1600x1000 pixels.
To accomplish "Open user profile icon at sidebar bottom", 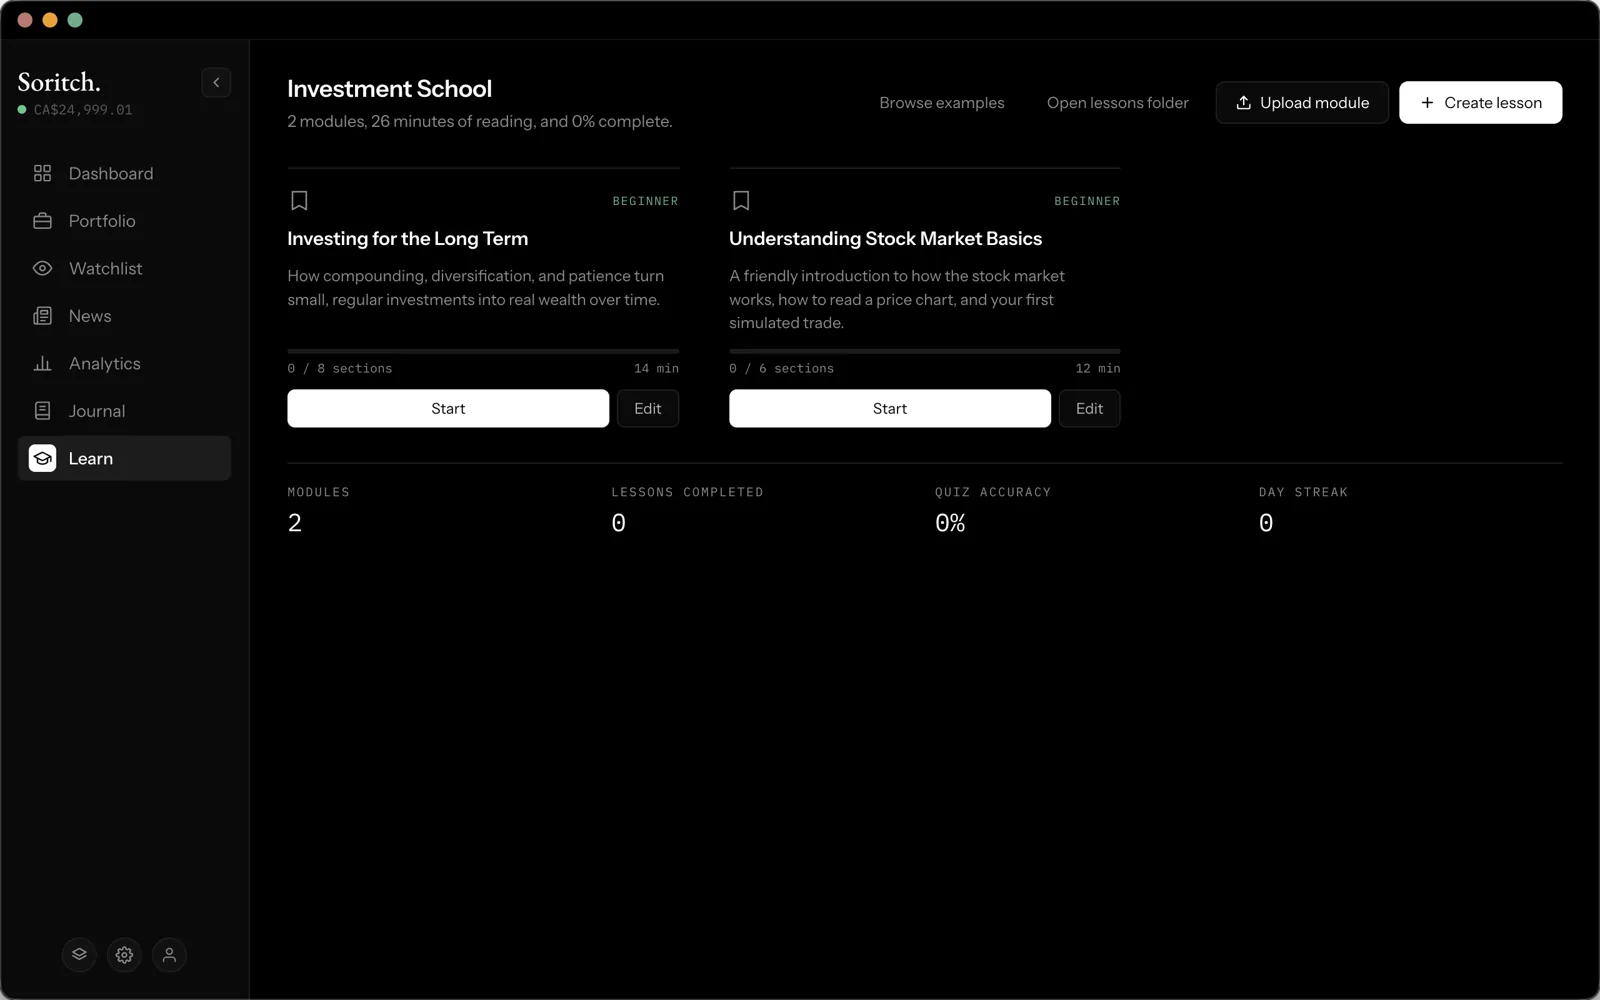I will click(170, 955).
